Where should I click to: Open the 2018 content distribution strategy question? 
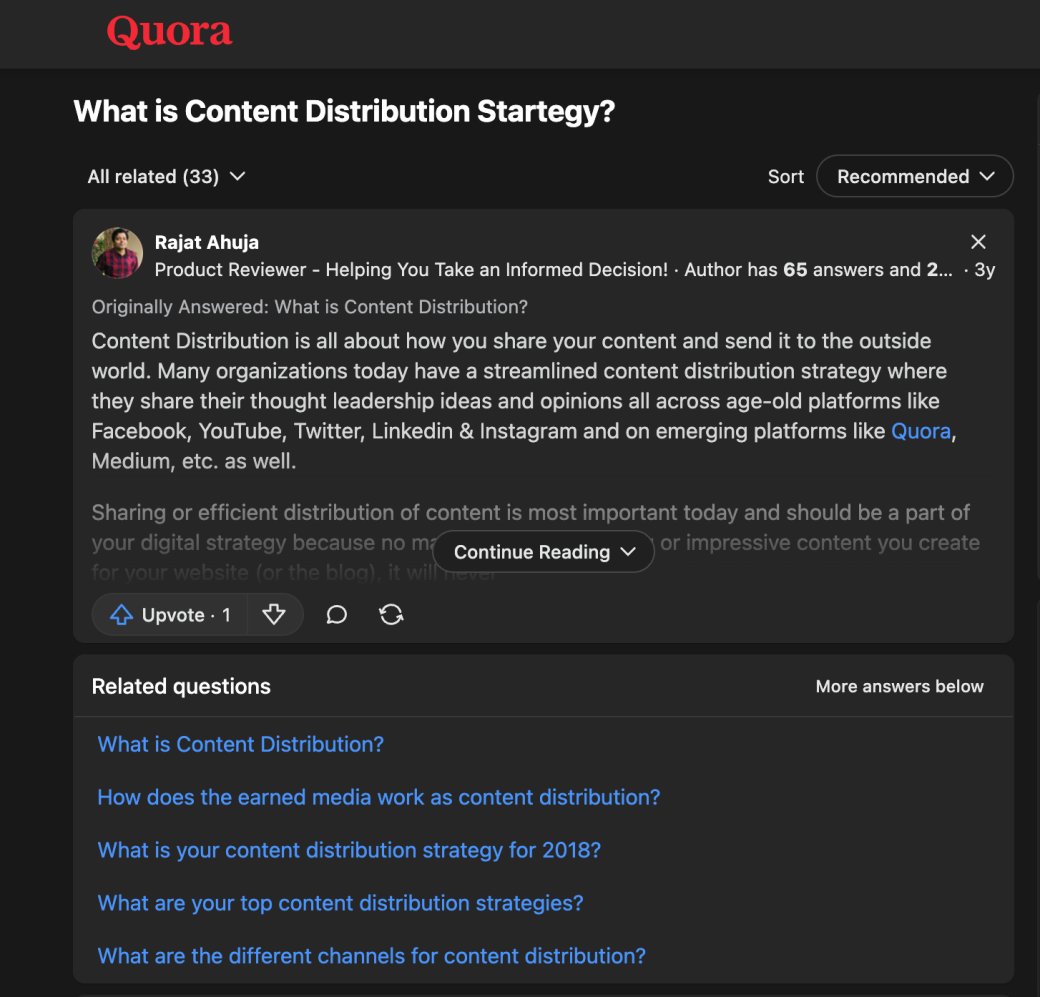coord(348,849)
